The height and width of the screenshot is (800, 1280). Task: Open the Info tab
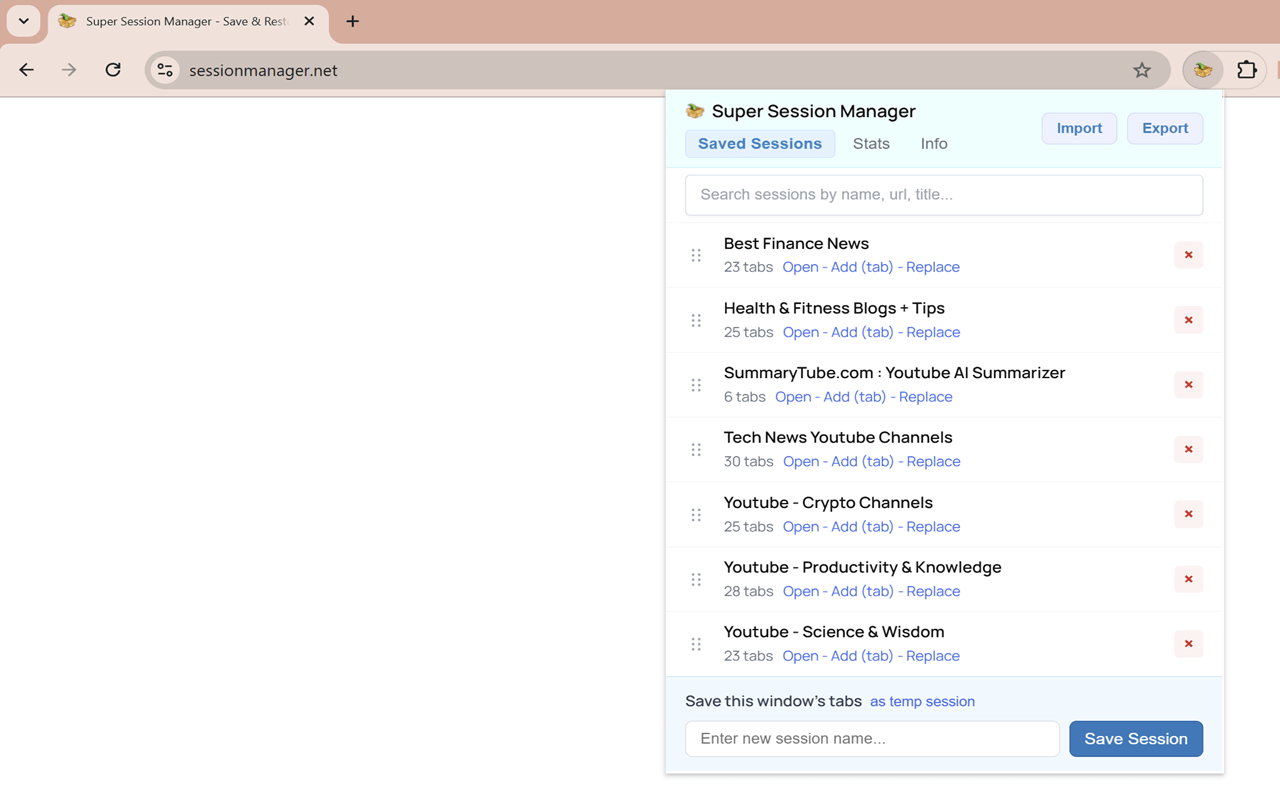point(933,143)
